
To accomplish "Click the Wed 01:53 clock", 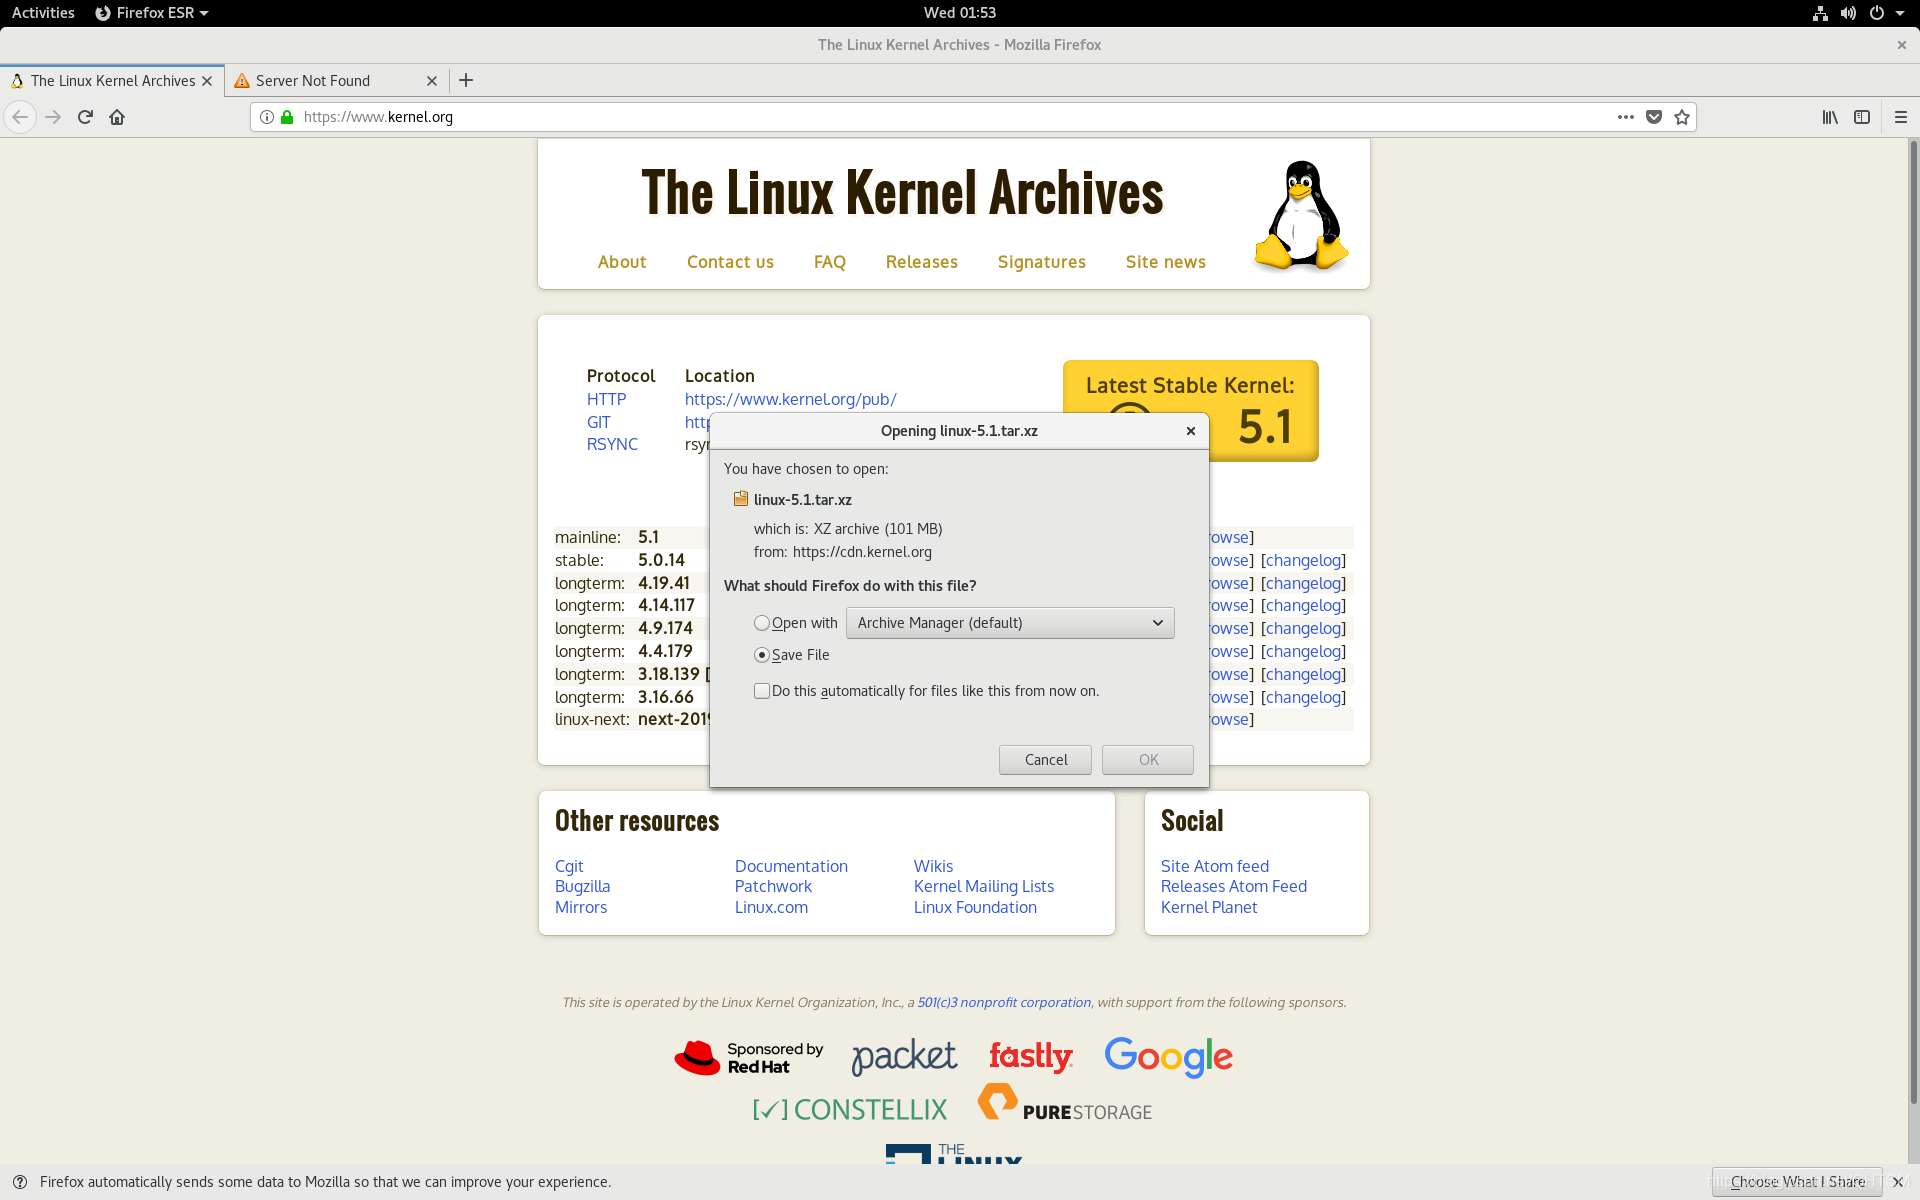I will click(x=960, y=13).
